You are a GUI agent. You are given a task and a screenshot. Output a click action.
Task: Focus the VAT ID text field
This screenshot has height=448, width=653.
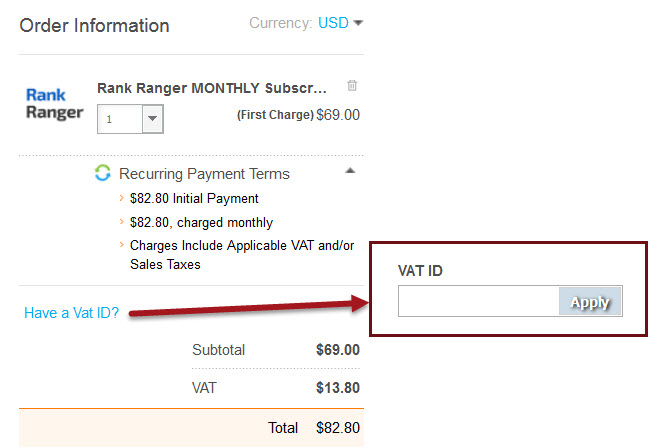coord(478,301)
